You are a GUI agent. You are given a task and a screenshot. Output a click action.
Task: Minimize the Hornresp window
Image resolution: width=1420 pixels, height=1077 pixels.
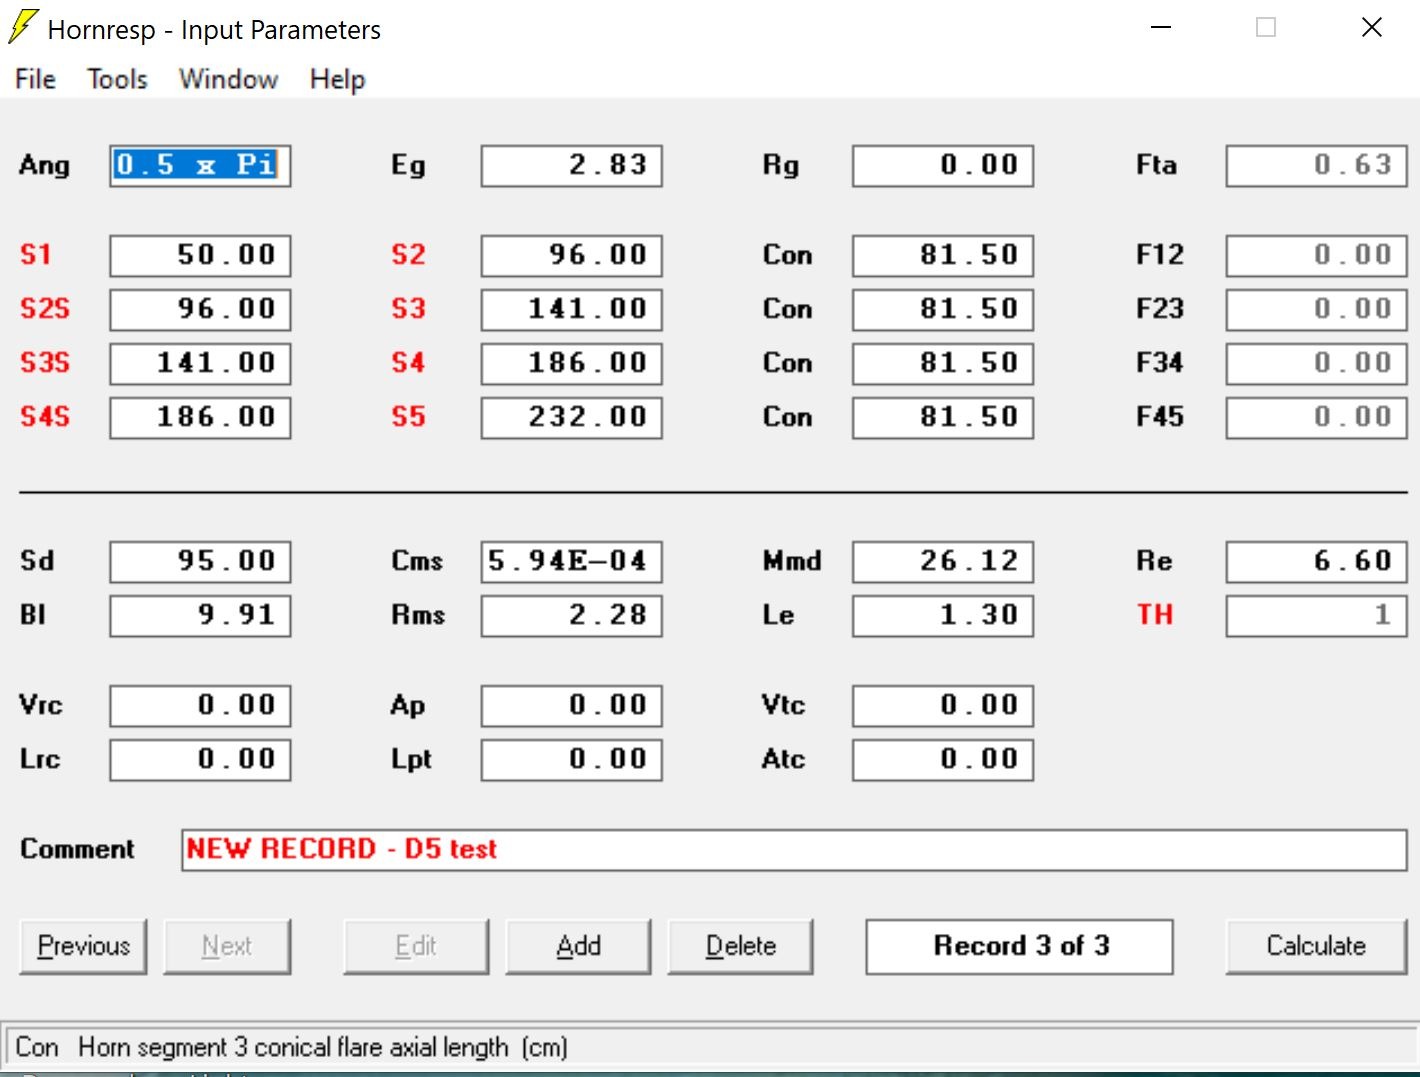(x=1161, y=27)
